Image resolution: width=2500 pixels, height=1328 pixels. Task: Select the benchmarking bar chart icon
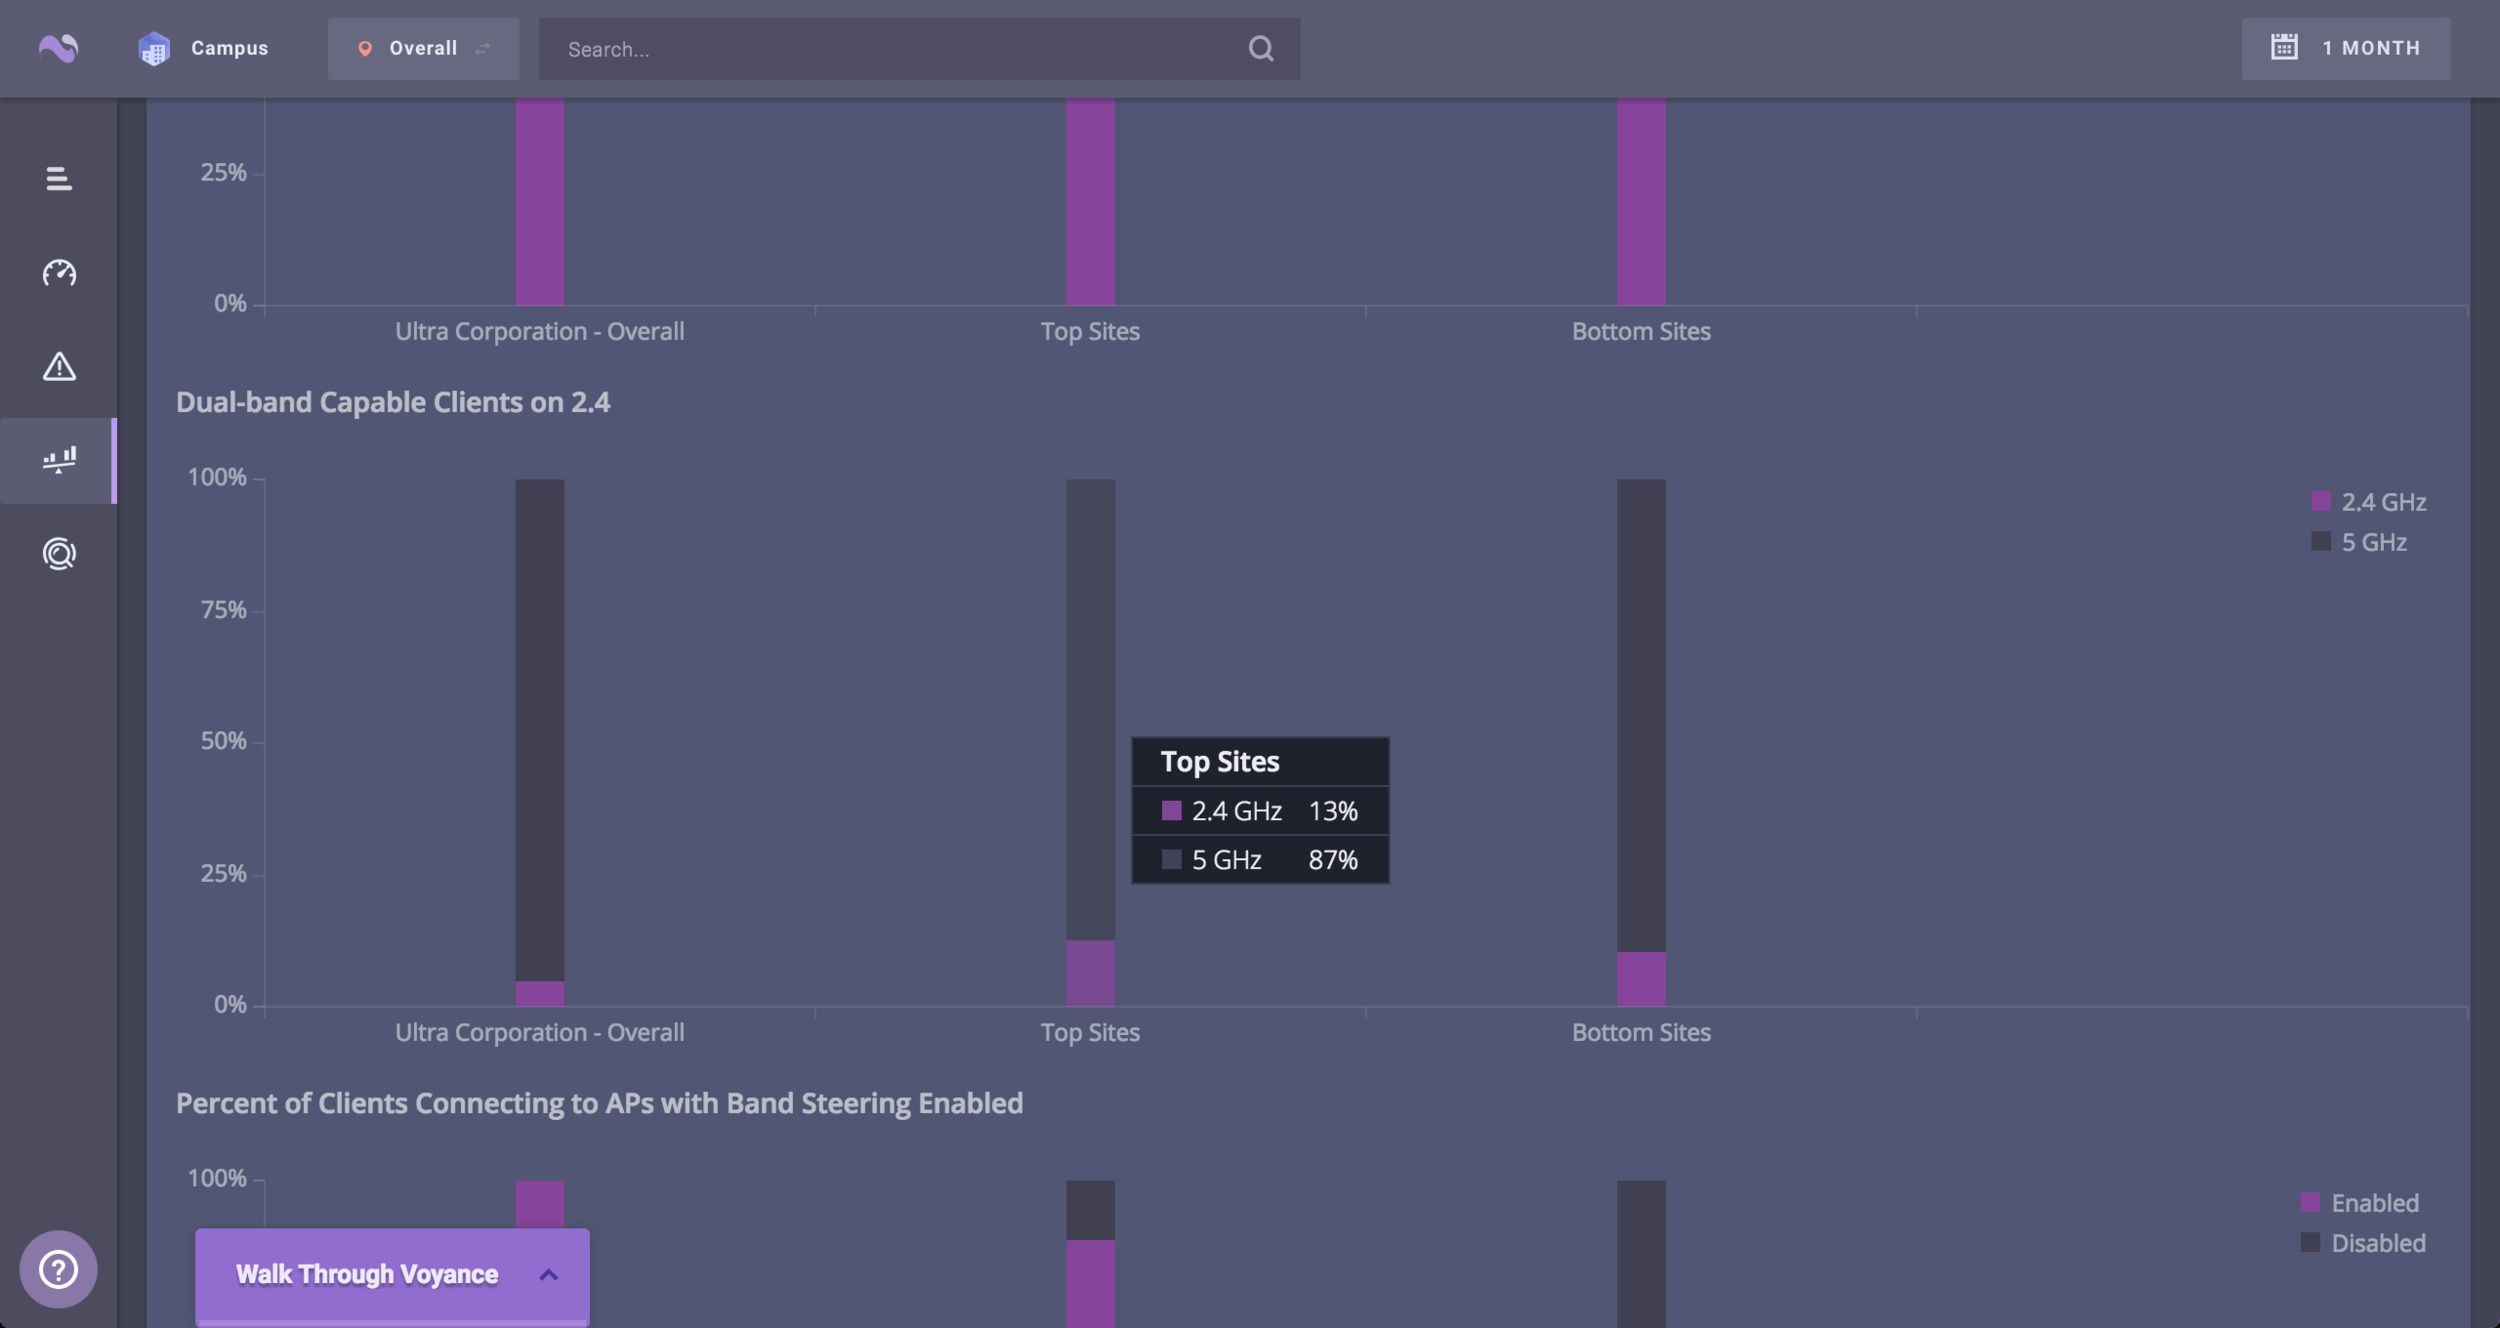(x=59, y=460)
